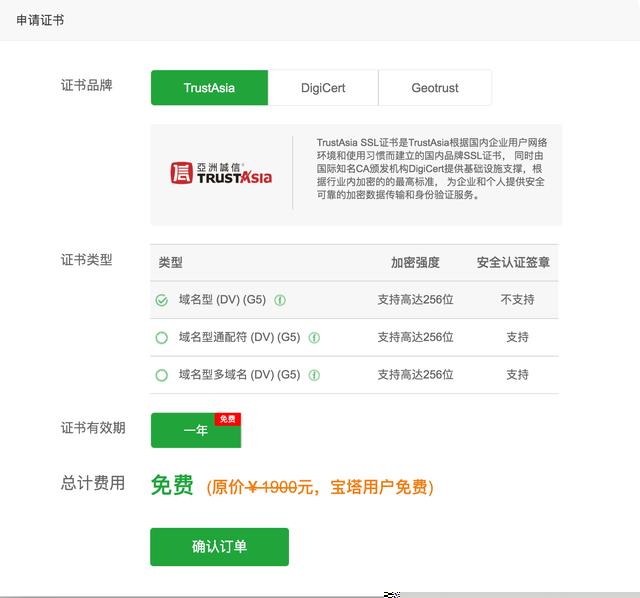Select the 域名型多域名 (DV) (G5) radio option
Image resolution: width=640 pixels, height=598 pixels.
click(x=162, y=375)
